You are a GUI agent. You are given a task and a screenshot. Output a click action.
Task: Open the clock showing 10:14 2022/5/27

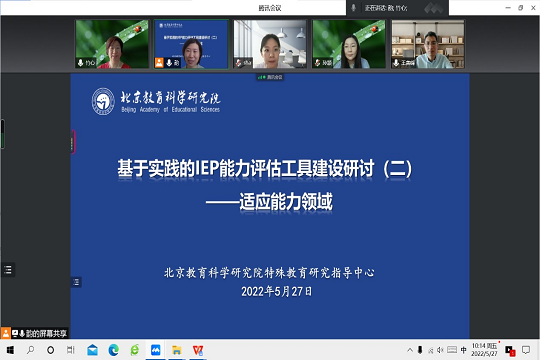click(x=484, y=350)
